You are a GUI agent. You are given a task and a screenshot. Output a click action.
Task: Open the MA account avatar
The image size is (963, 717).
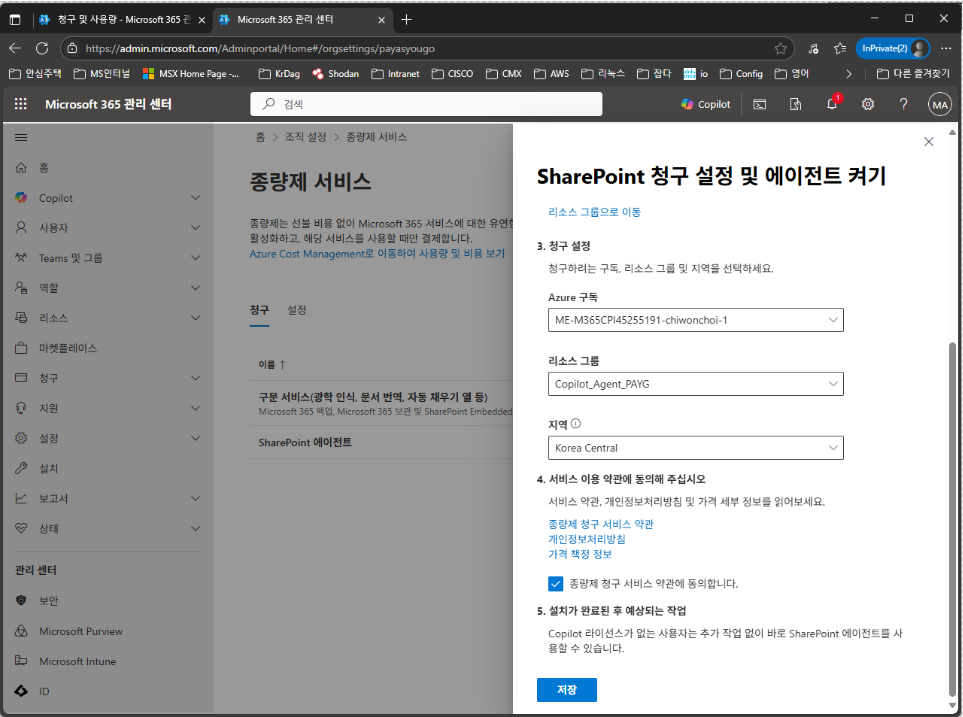[x=940, y=104]
